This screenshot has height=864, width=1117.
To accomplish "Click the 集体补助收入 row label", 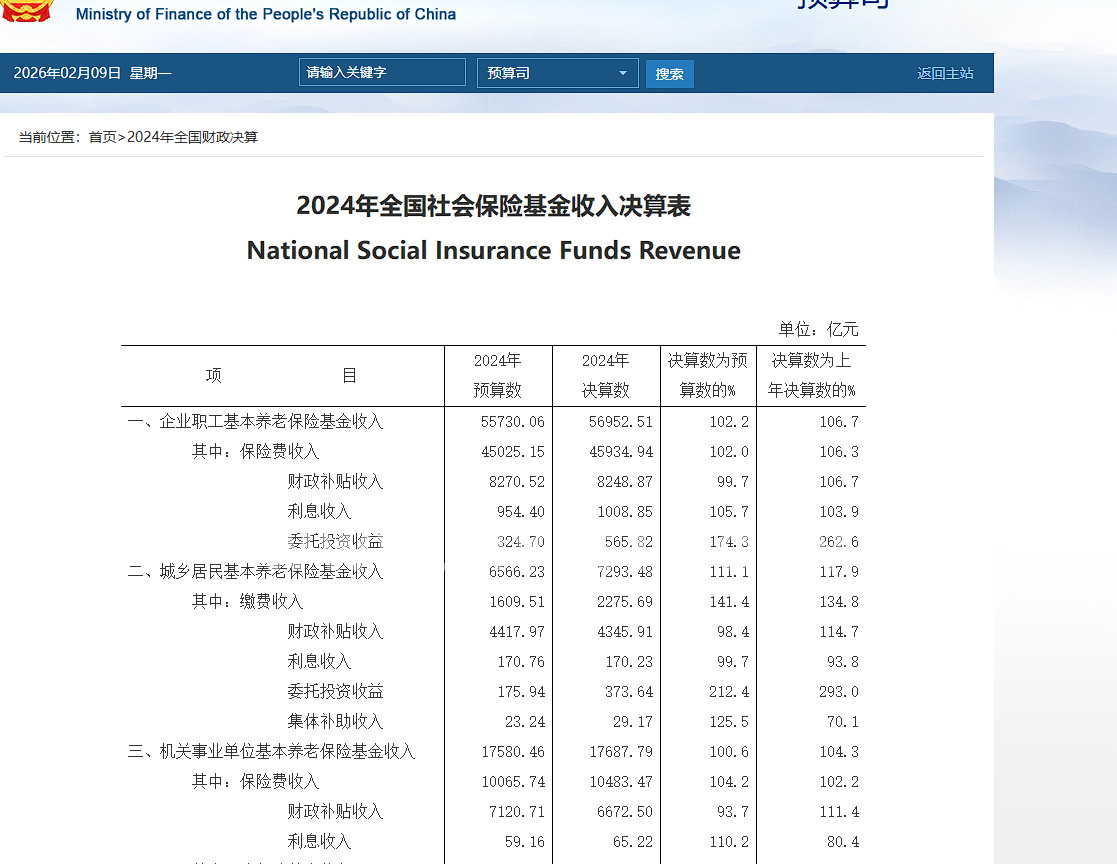I will [x=335, y=722].
